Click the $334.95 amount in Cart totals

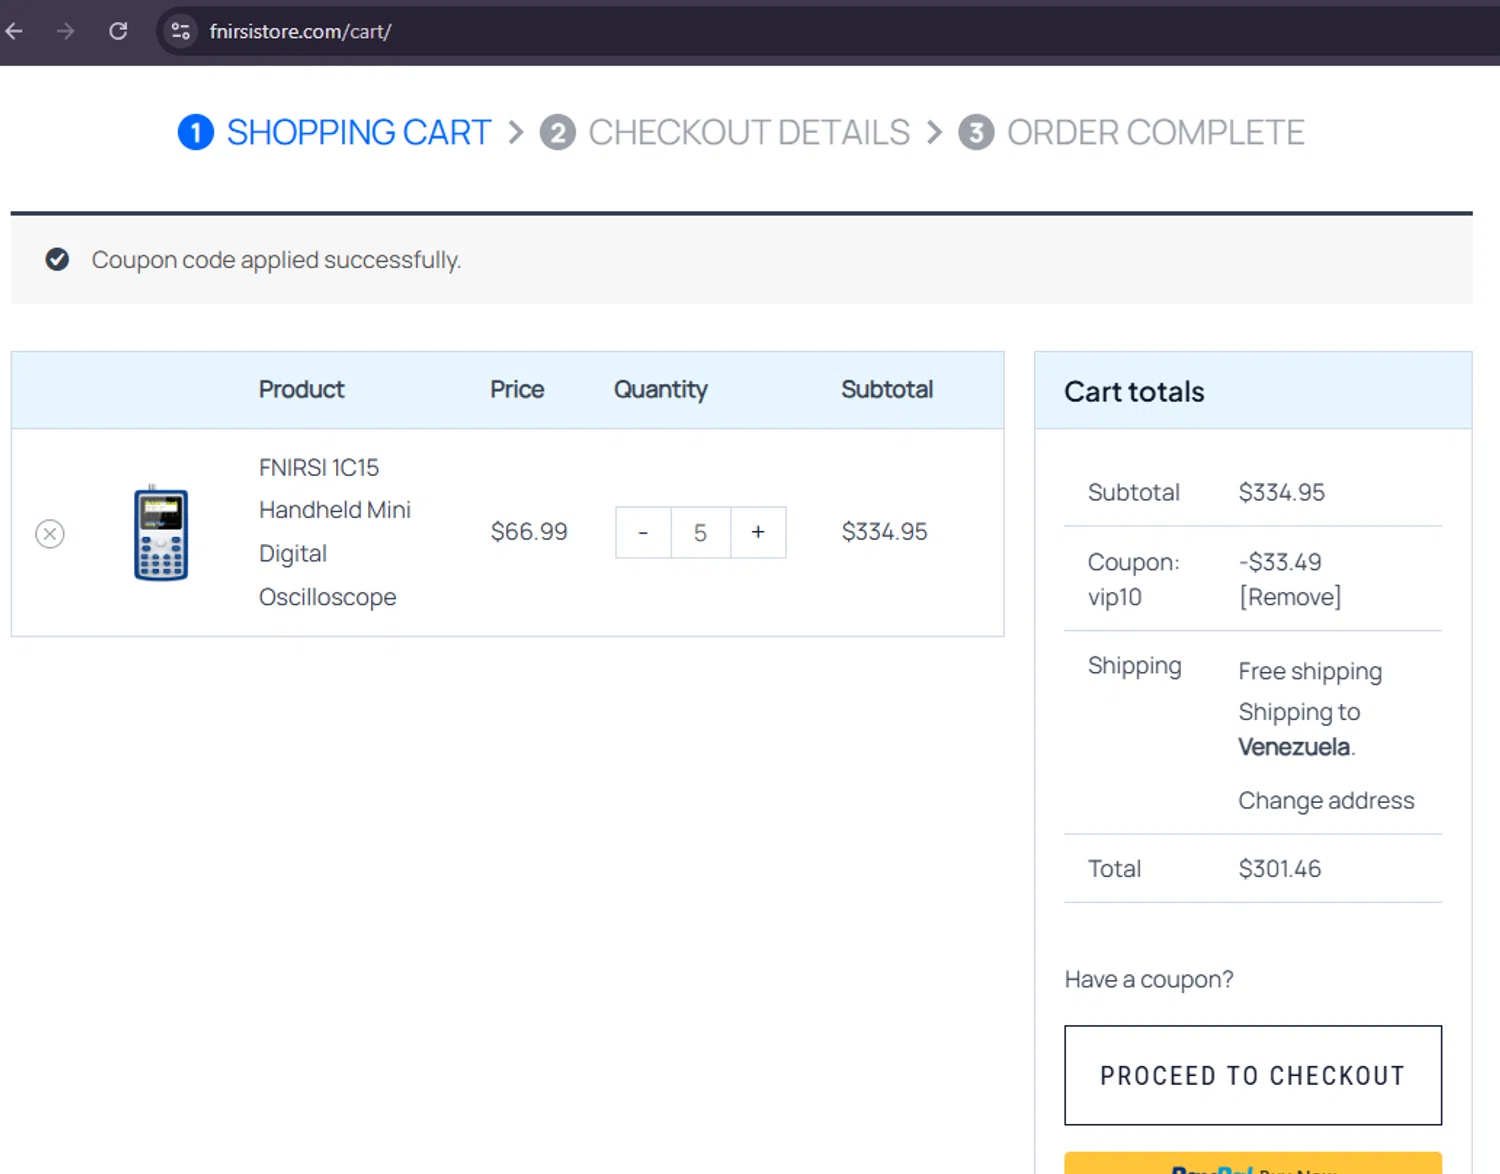(1281, 492)
